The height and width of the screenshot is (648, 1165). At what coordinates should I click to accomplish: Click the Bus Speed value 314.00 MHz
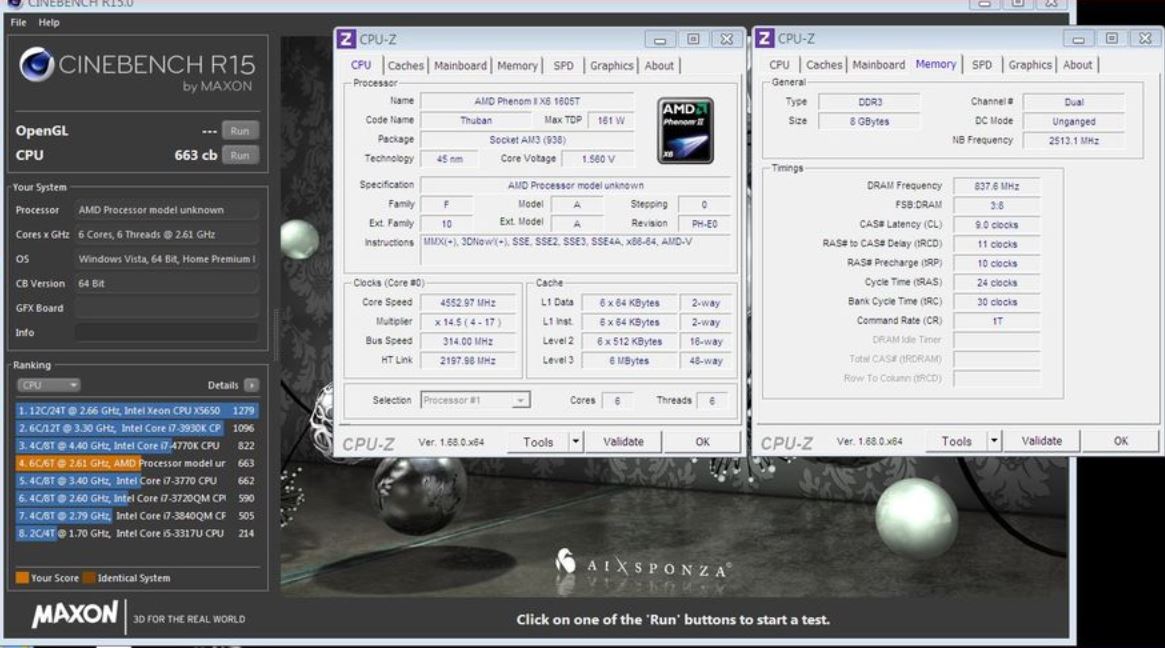pyautogui.click(x=467, y=341)
